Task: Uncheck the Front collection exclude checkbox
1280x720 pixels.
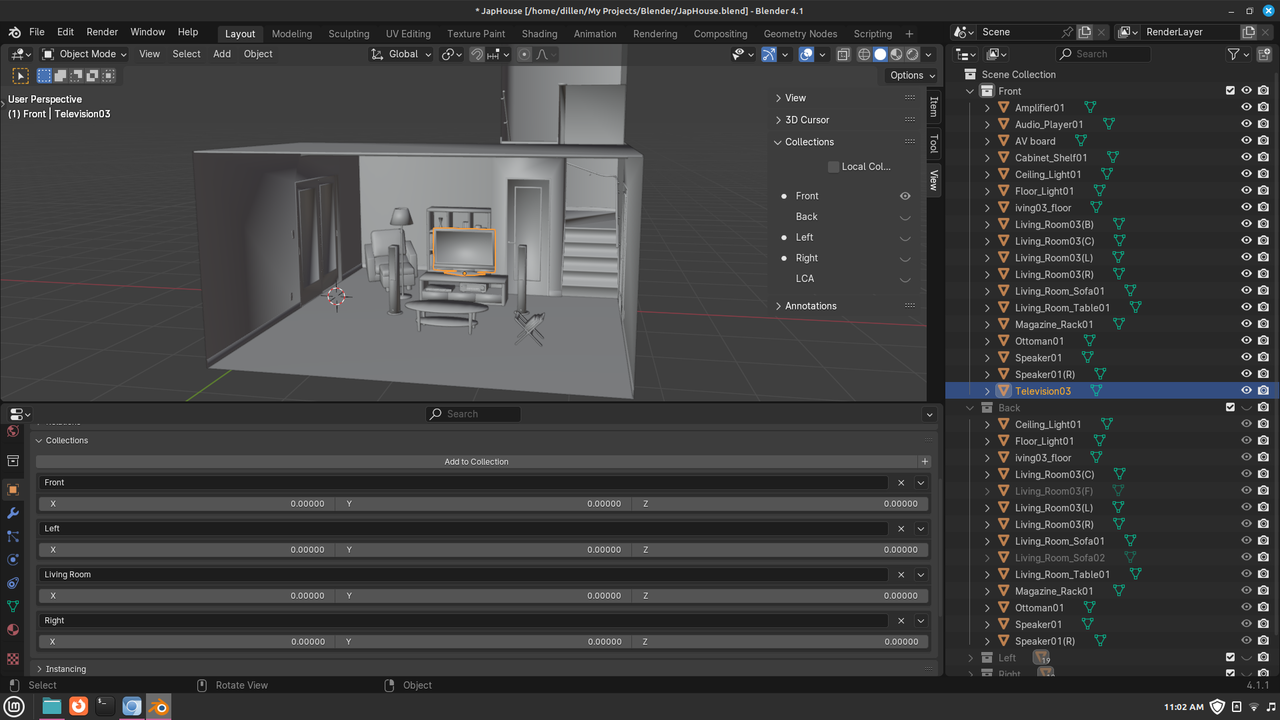Action: pos(1230,91)
